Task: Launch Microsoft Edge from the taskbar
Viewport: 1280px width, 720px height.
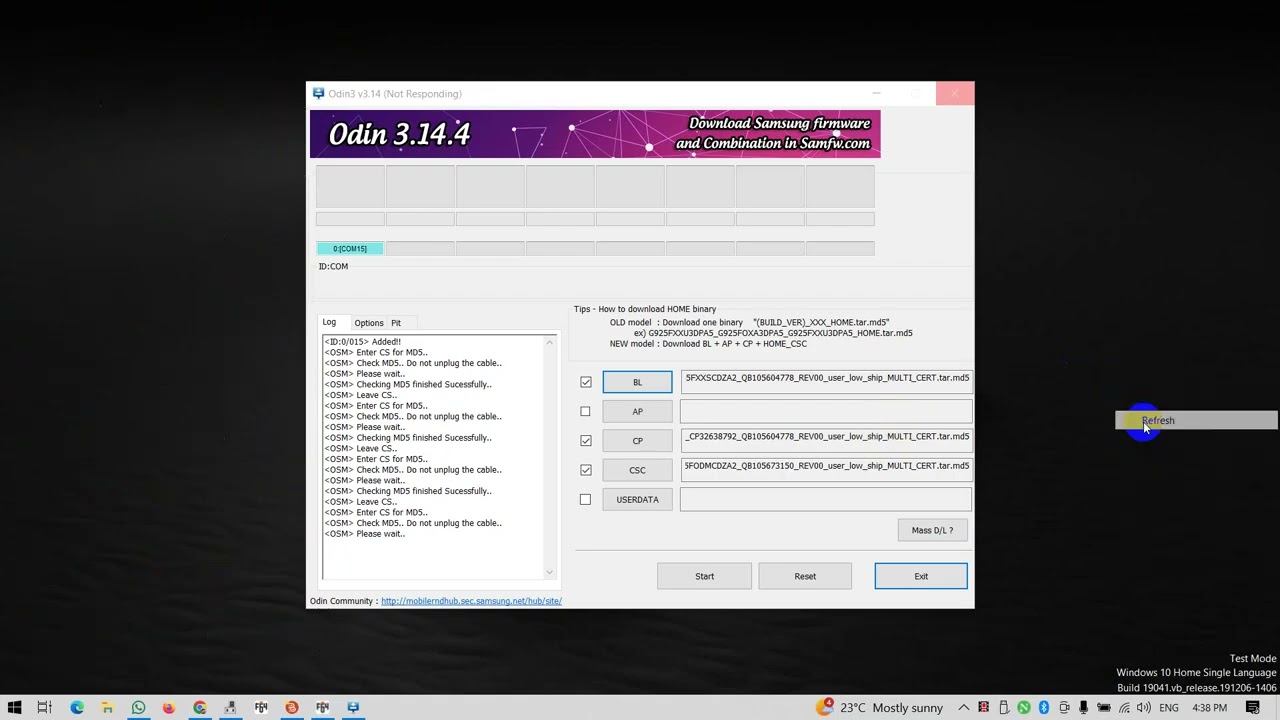Action: (77, 707)
